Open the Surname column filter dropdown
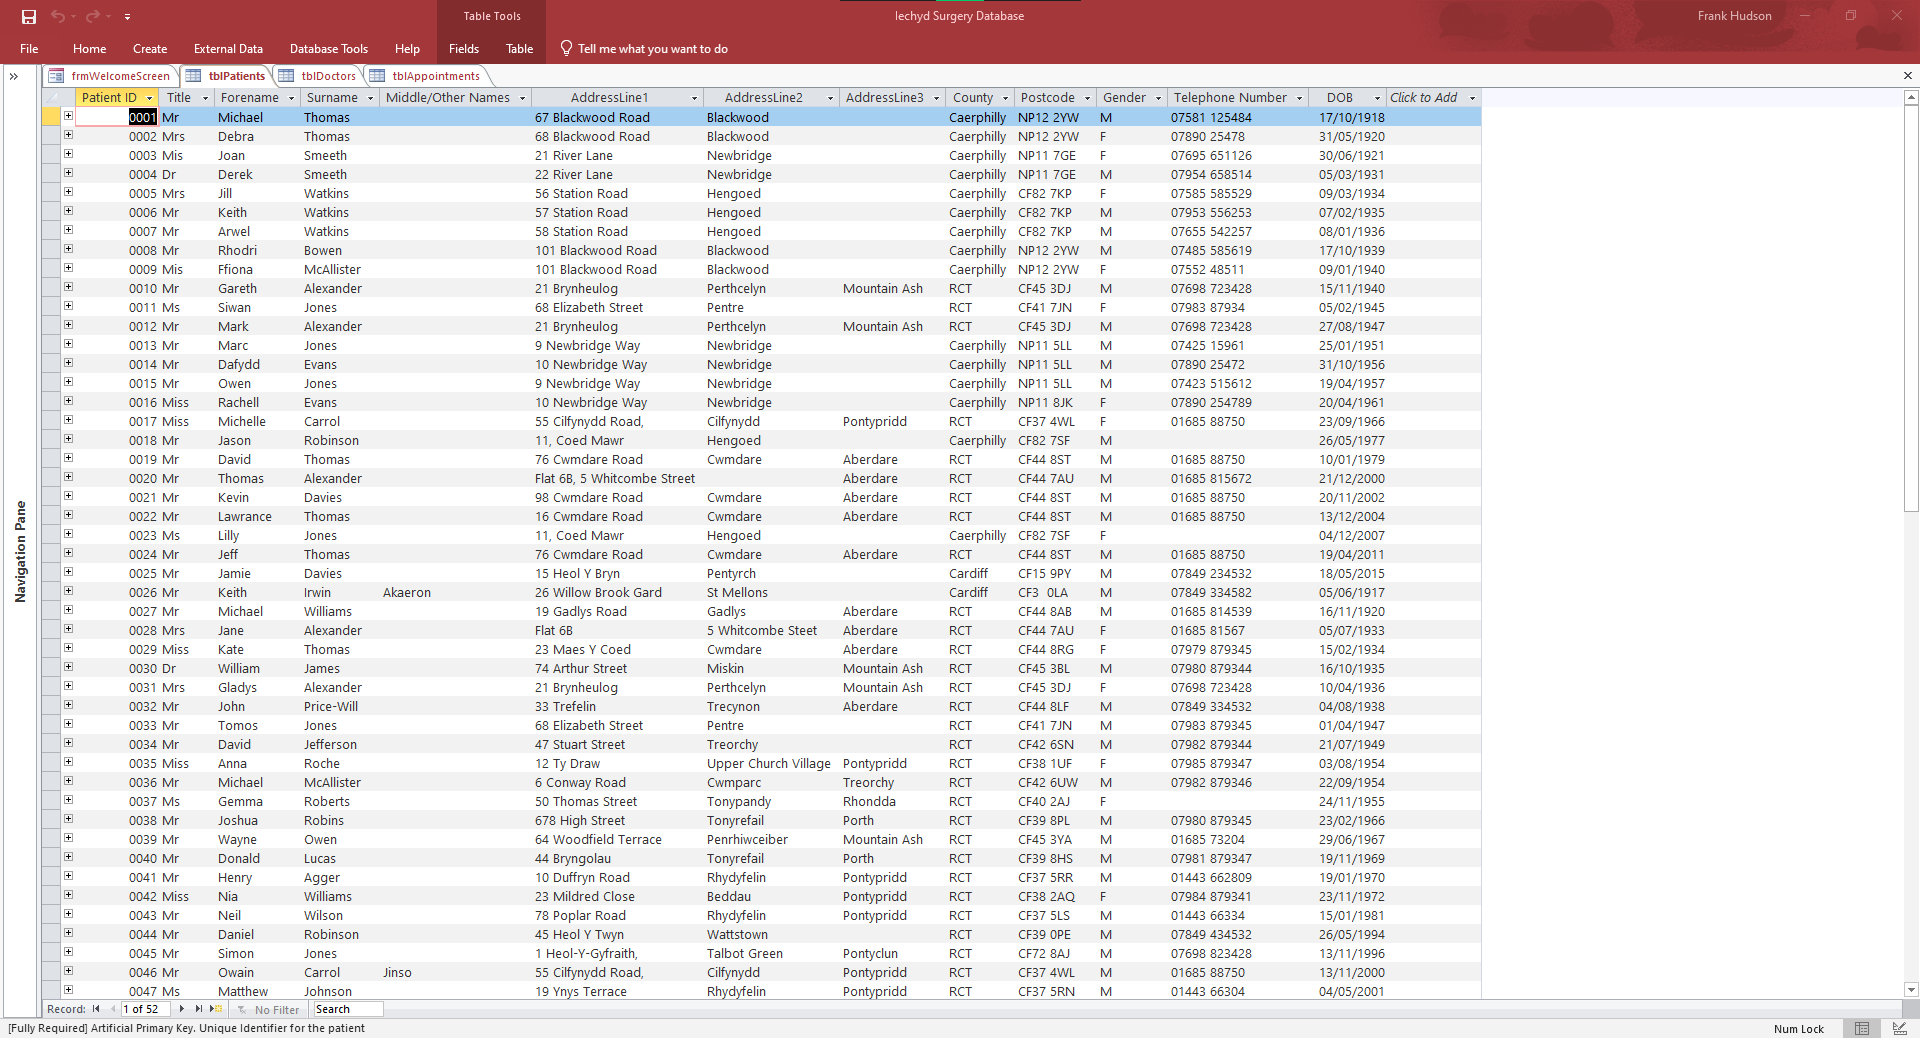Image resolution: width=1920 pixels, height=1038 pixels. (x=369, y=98)
